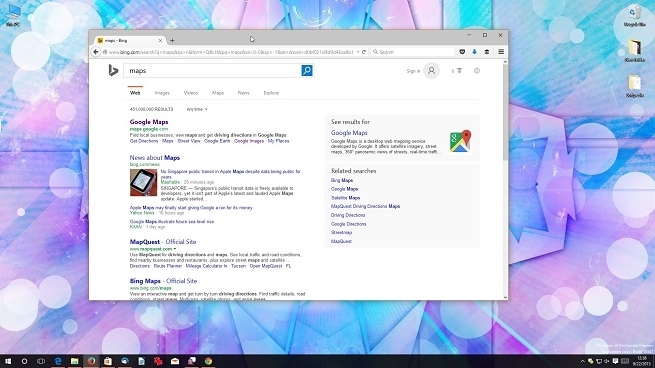Open the Windows Start menu
The height and width of the screenshot is (368, 655).
pyautogui.click(x=8, y=361)
